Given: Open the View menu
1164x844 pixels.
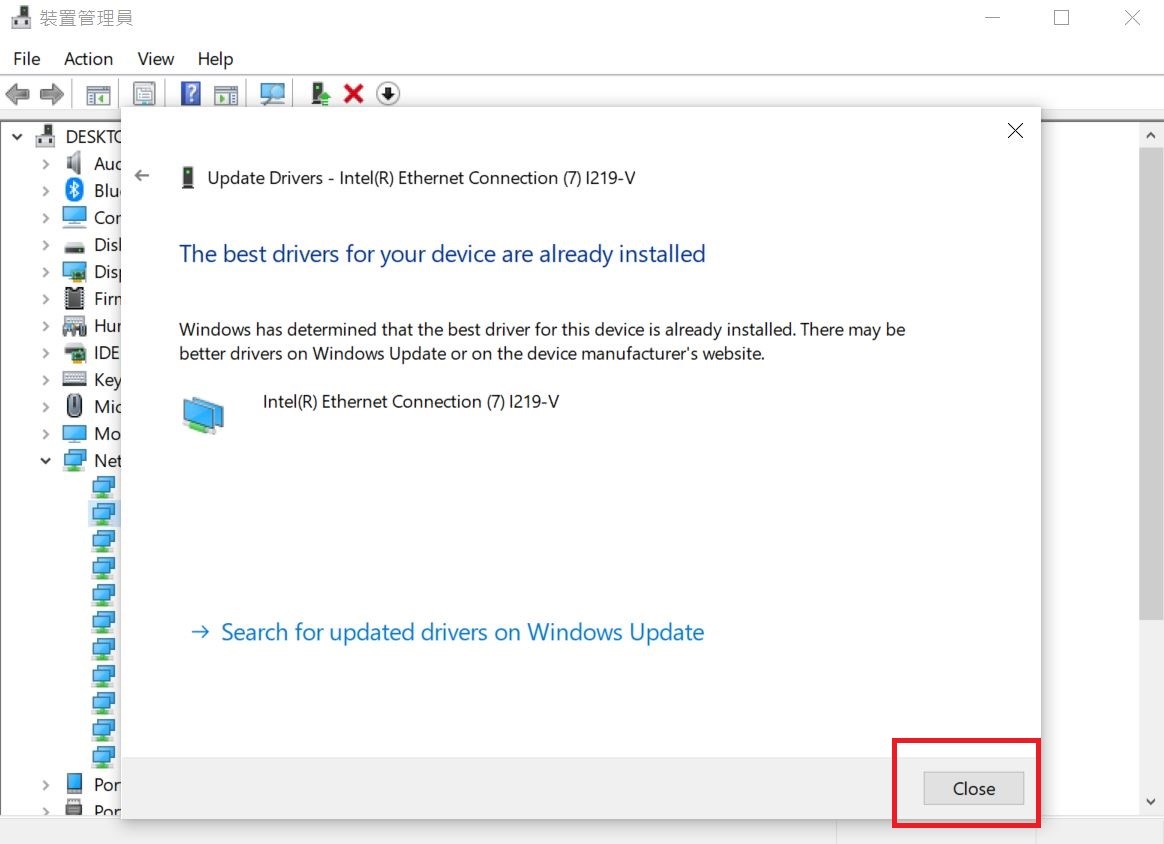Looking at the screenshot, I should pos(155,59).
